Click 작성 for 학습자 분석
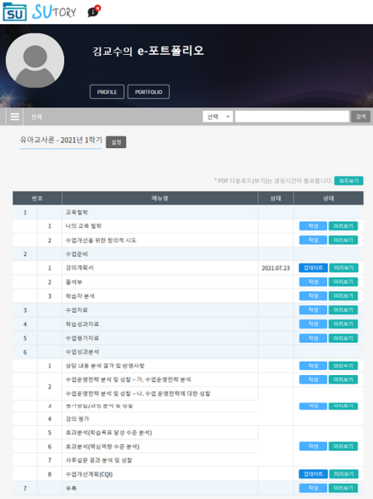373x499 pixels. click(x=313, y=296)
